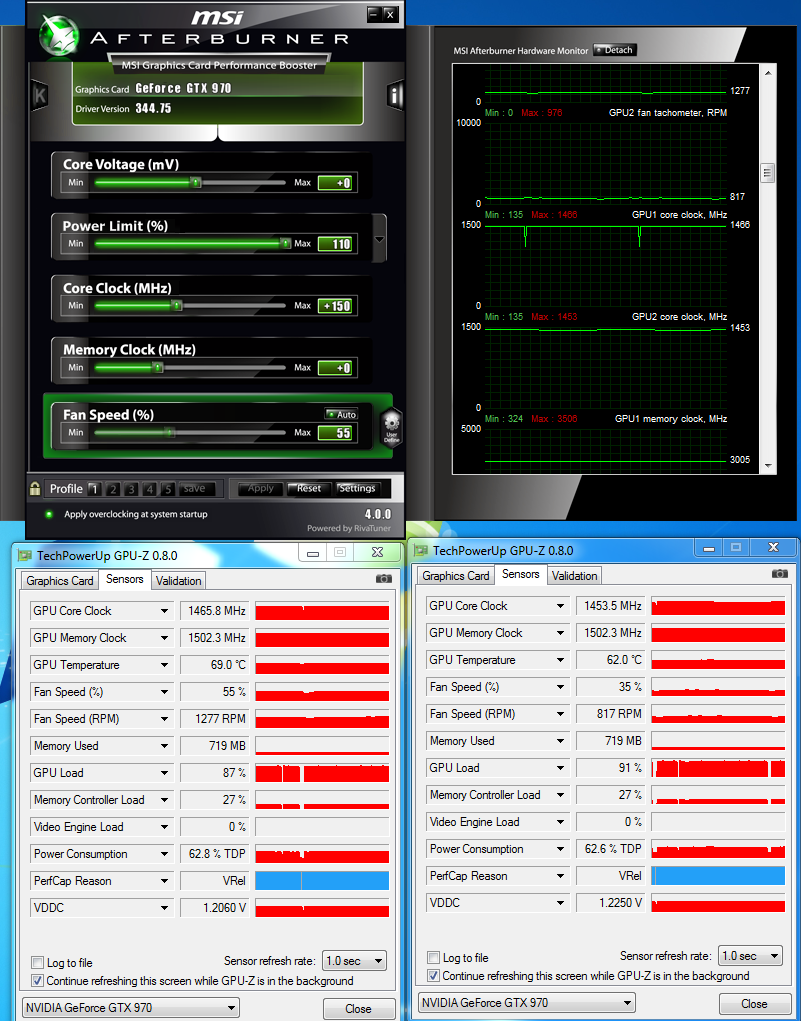The height and width of the screenshot is (1021, 801).
Task: Select profile slot 1
Action: coord(94,489)
